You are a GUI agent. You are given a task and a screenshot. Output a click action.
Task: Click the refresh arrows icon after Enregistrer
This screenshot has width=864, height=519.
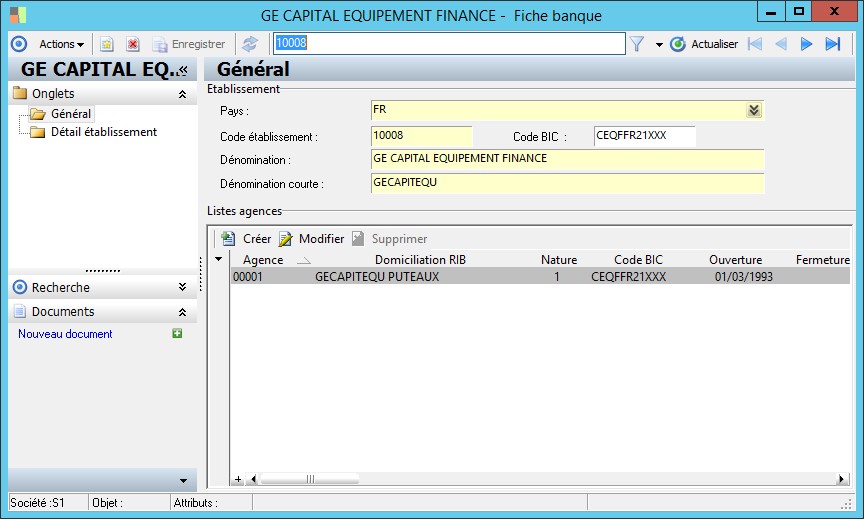(x=250, y=44)
